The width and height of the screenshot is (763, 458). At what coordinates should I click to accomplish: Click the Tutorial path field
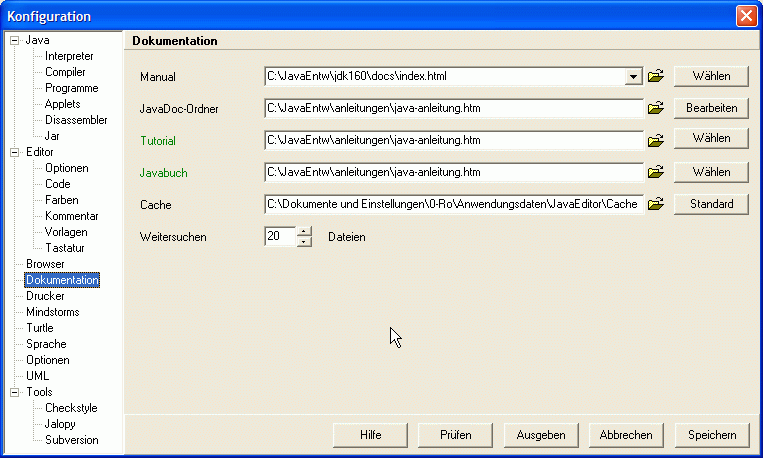pos(454,141)
